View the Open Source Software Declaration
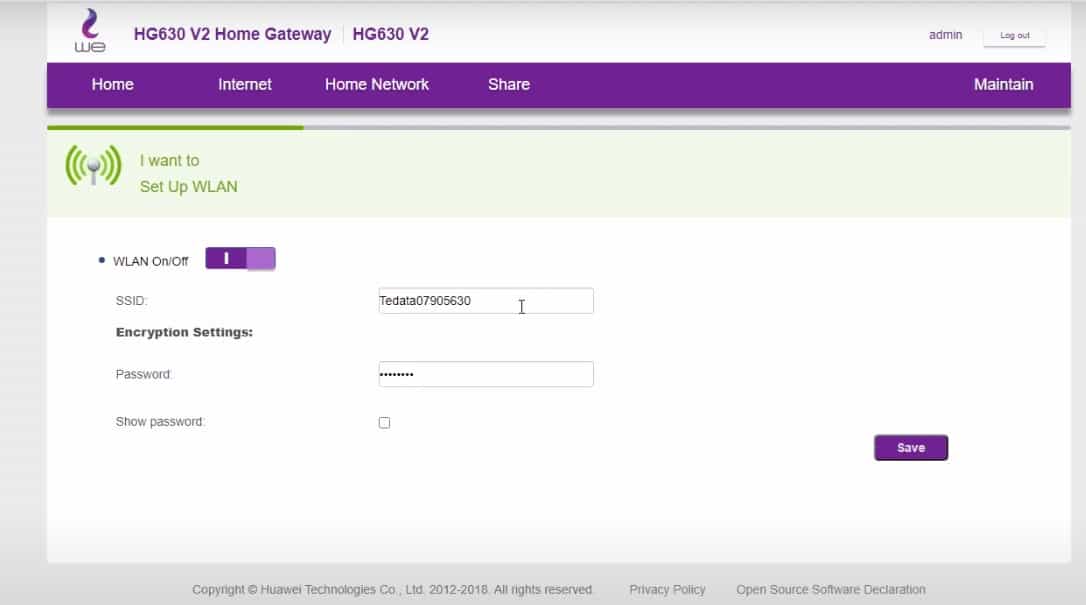The height and width of the screenshot is (605, 1086). [x=830, y=590]
